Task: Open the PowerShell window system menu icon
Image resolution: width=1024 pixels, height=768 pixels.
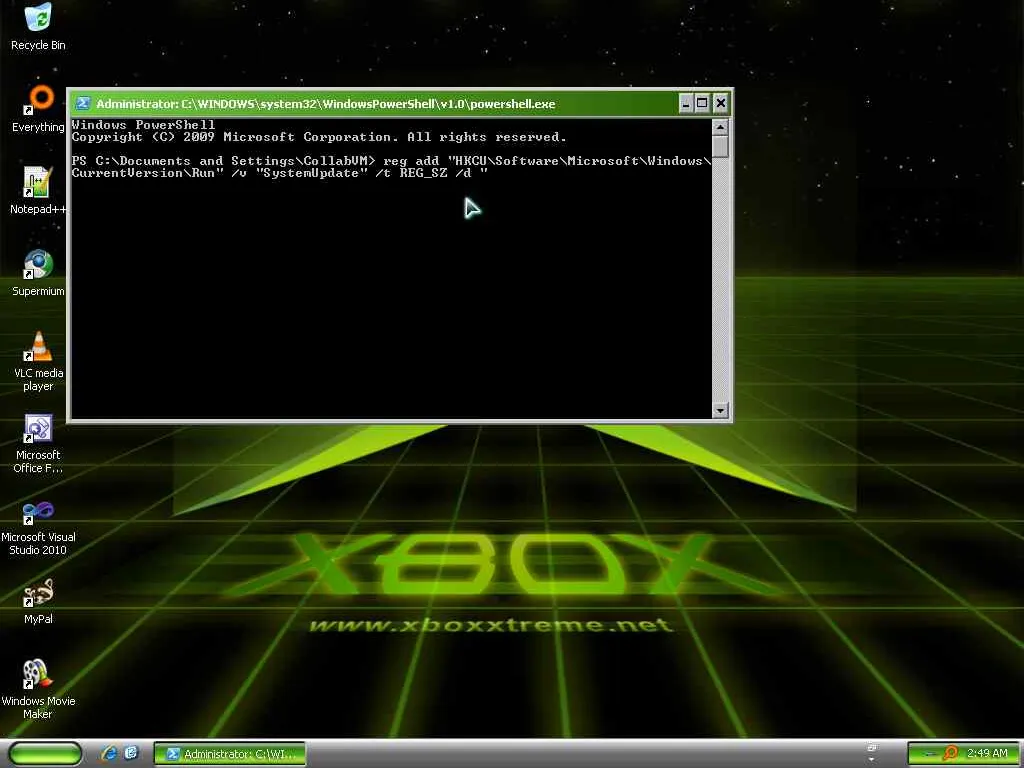Action: [83, 103]
